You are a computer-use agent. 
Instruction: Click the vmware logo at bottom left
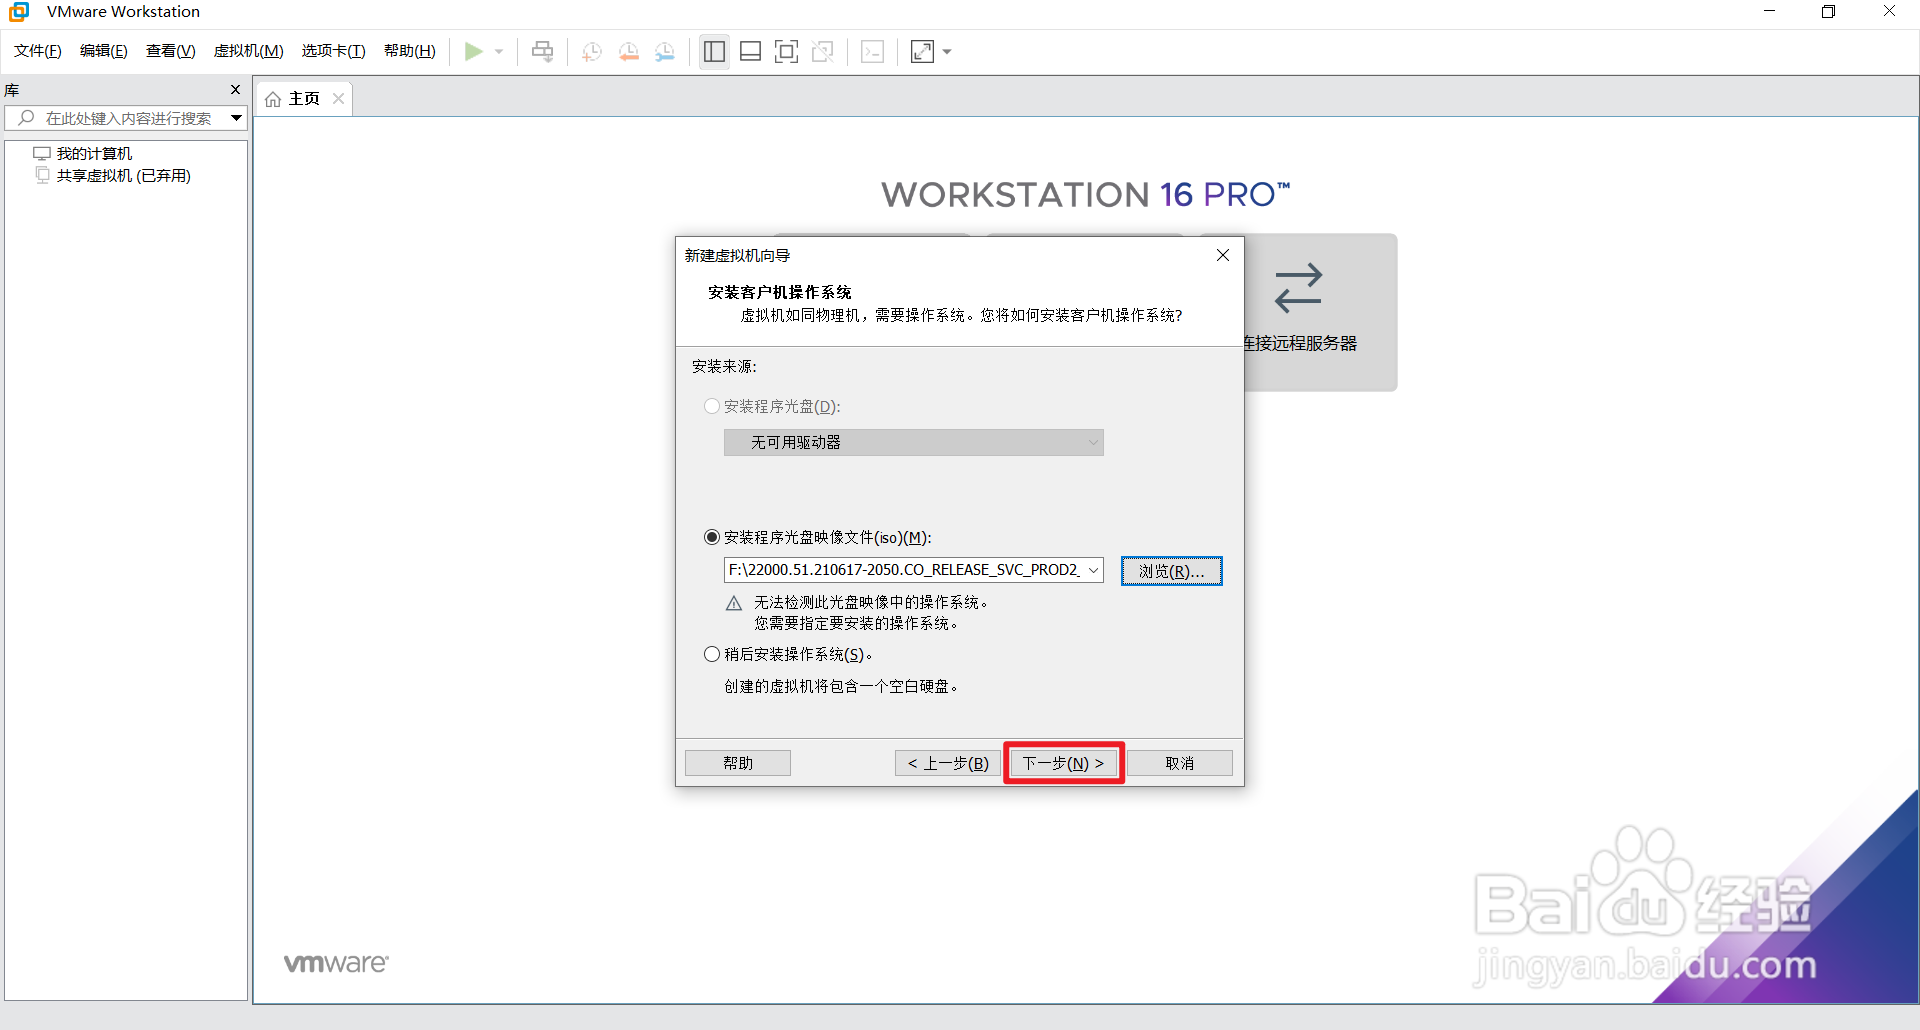click(336, 963)
